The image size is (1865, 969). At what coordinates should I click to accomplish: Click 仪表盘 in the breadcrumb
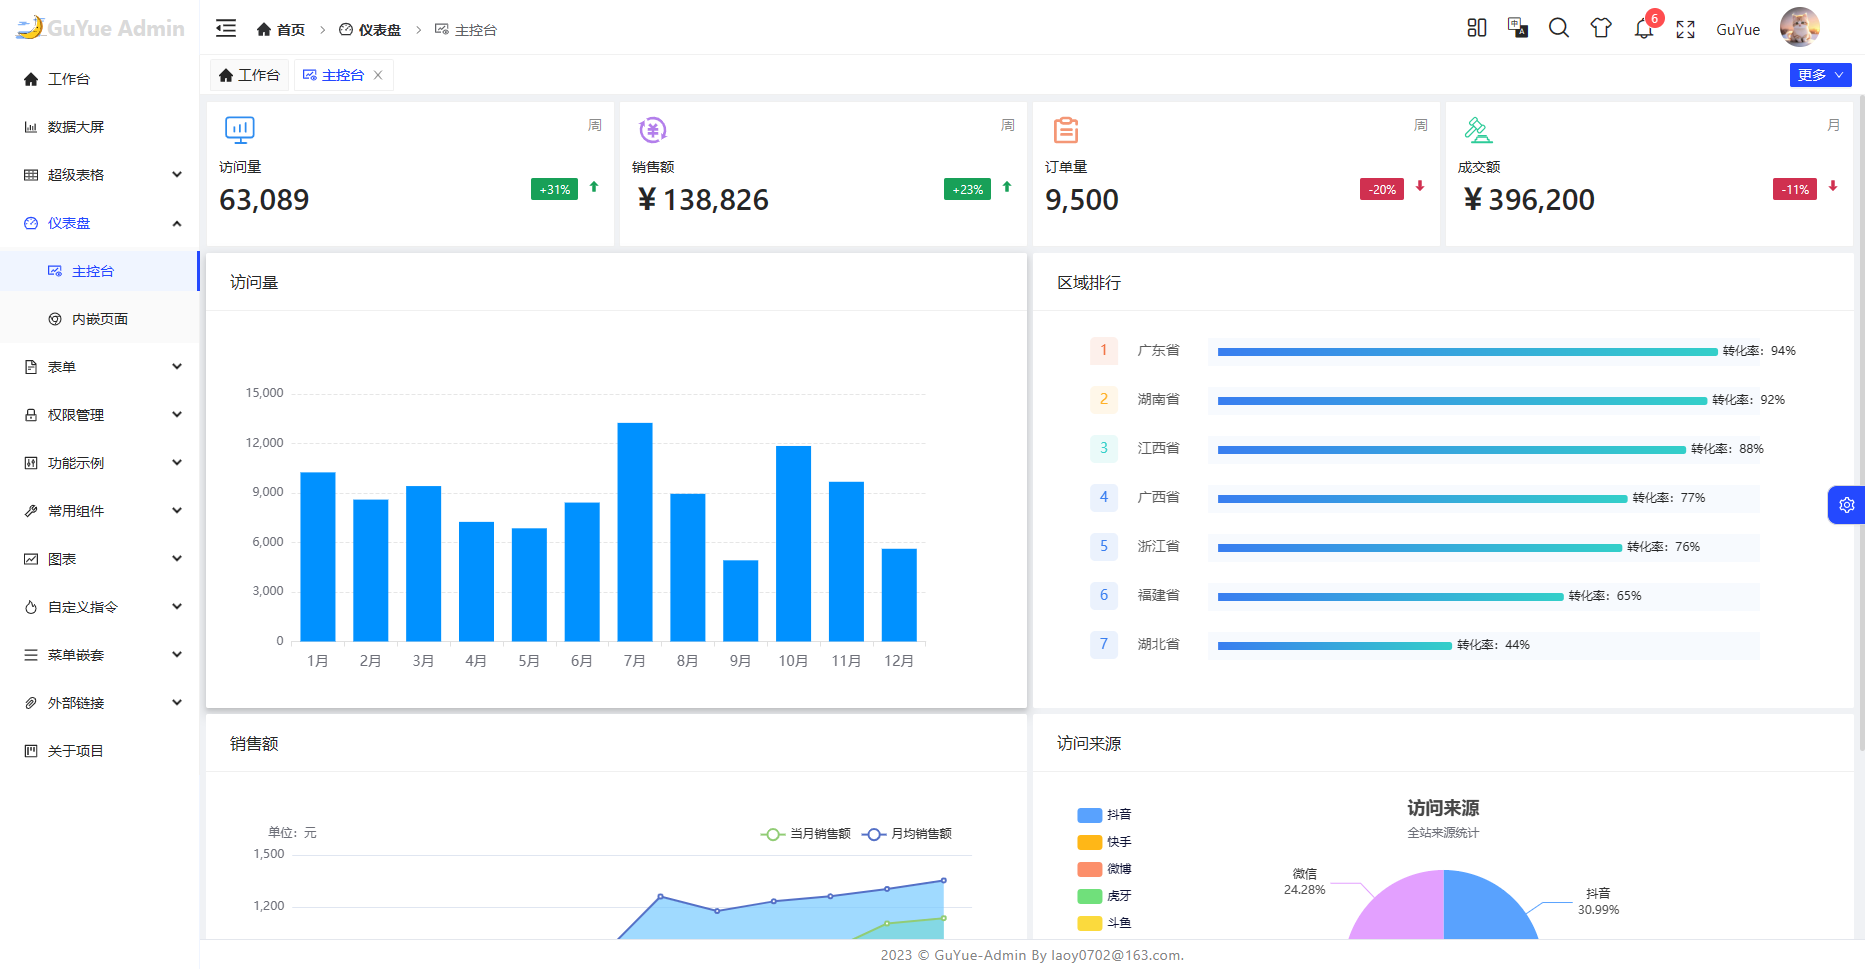pyautogui.click(x=370, y=30)
